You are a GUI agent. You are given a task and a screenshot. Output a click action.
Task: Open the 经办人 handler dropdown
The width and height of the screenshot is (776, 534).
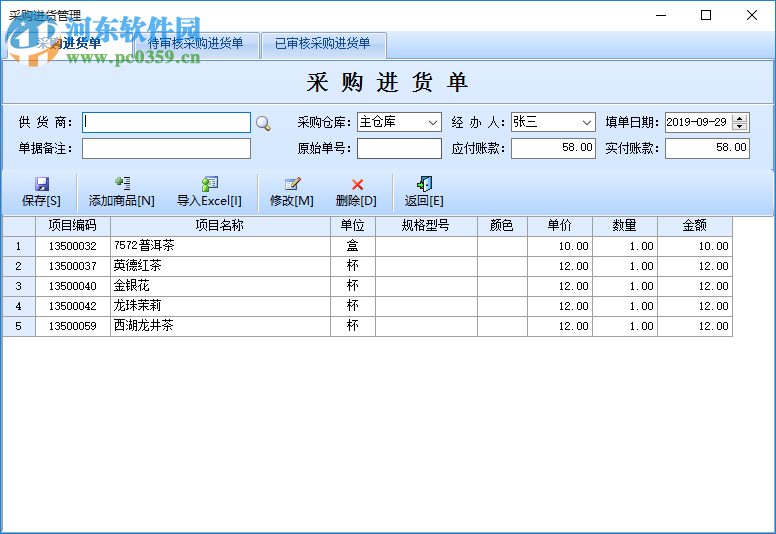pos(587,122)
